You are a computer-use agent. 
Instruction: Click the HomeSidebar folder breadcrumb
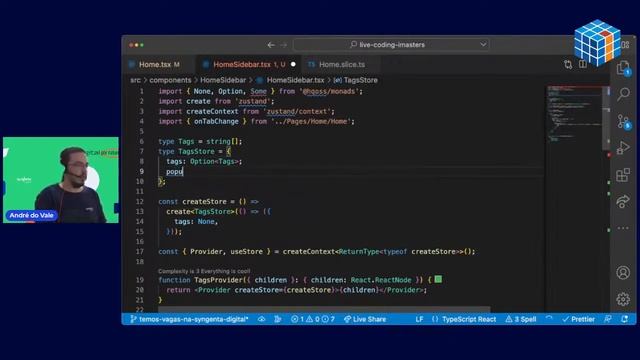[x=223, y=80]
